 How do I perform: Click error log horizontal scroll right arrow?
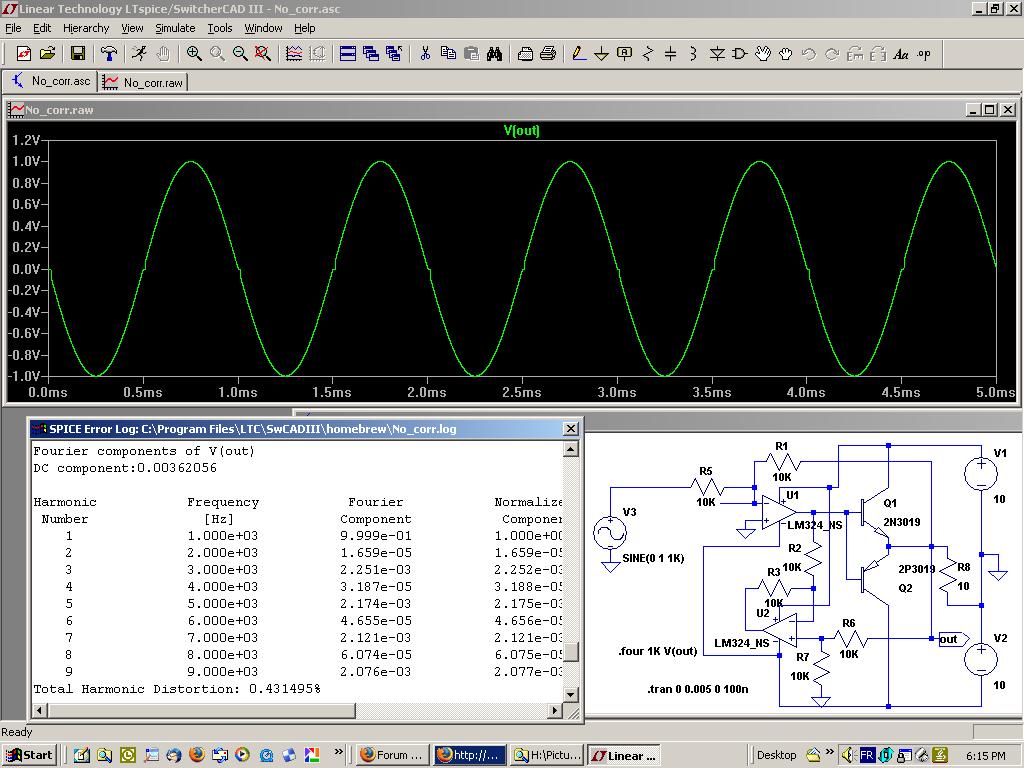point(555,711)
